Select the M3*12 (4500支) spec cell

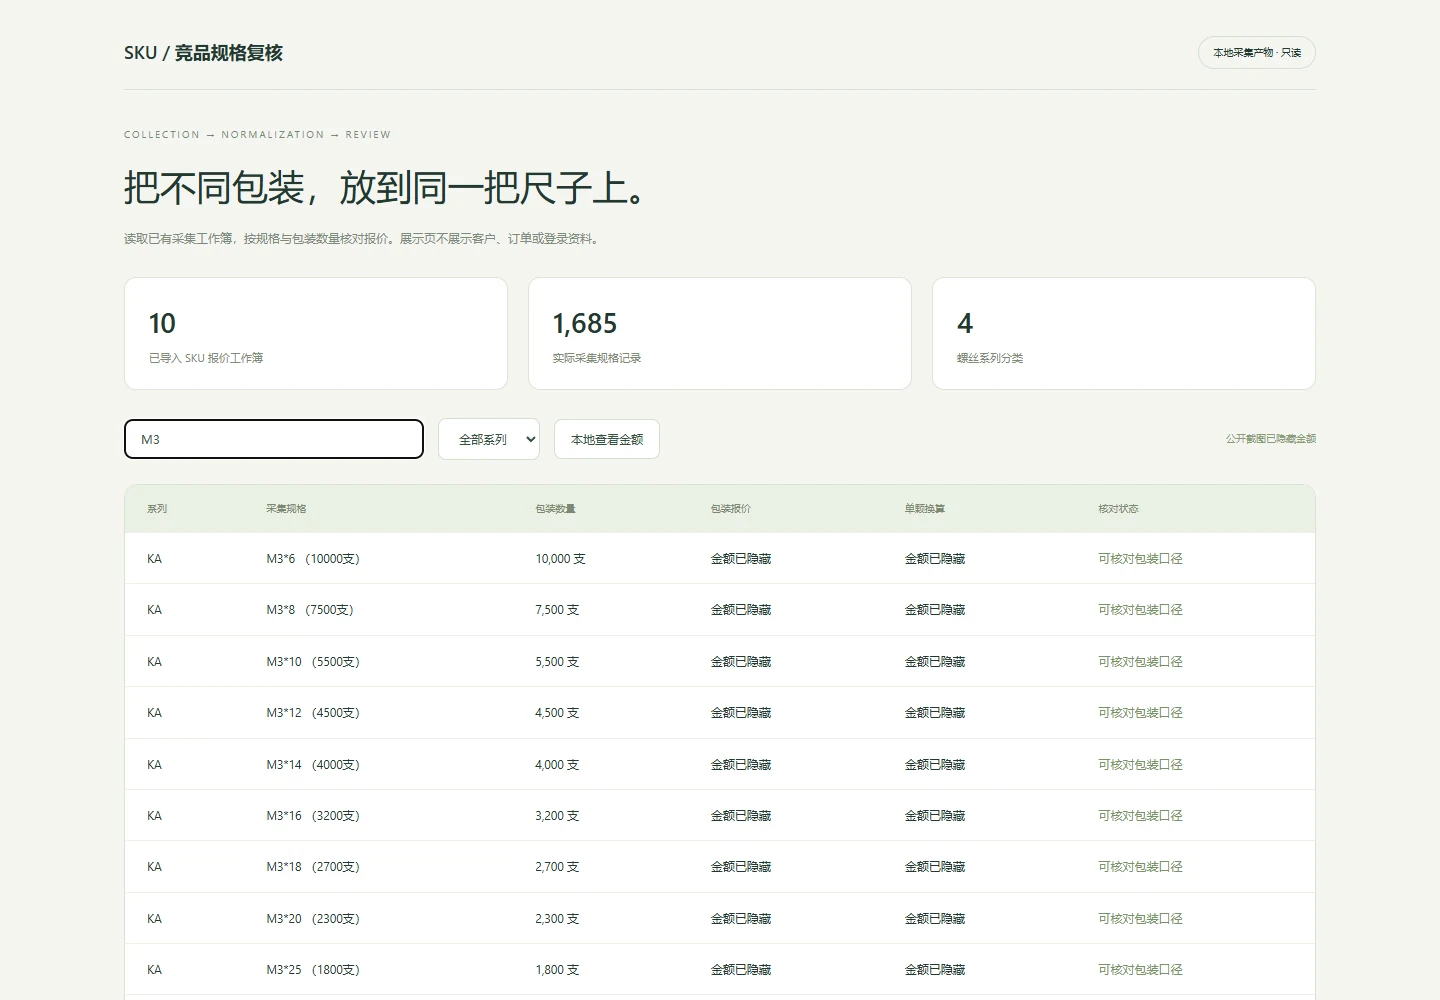point(313,713)
